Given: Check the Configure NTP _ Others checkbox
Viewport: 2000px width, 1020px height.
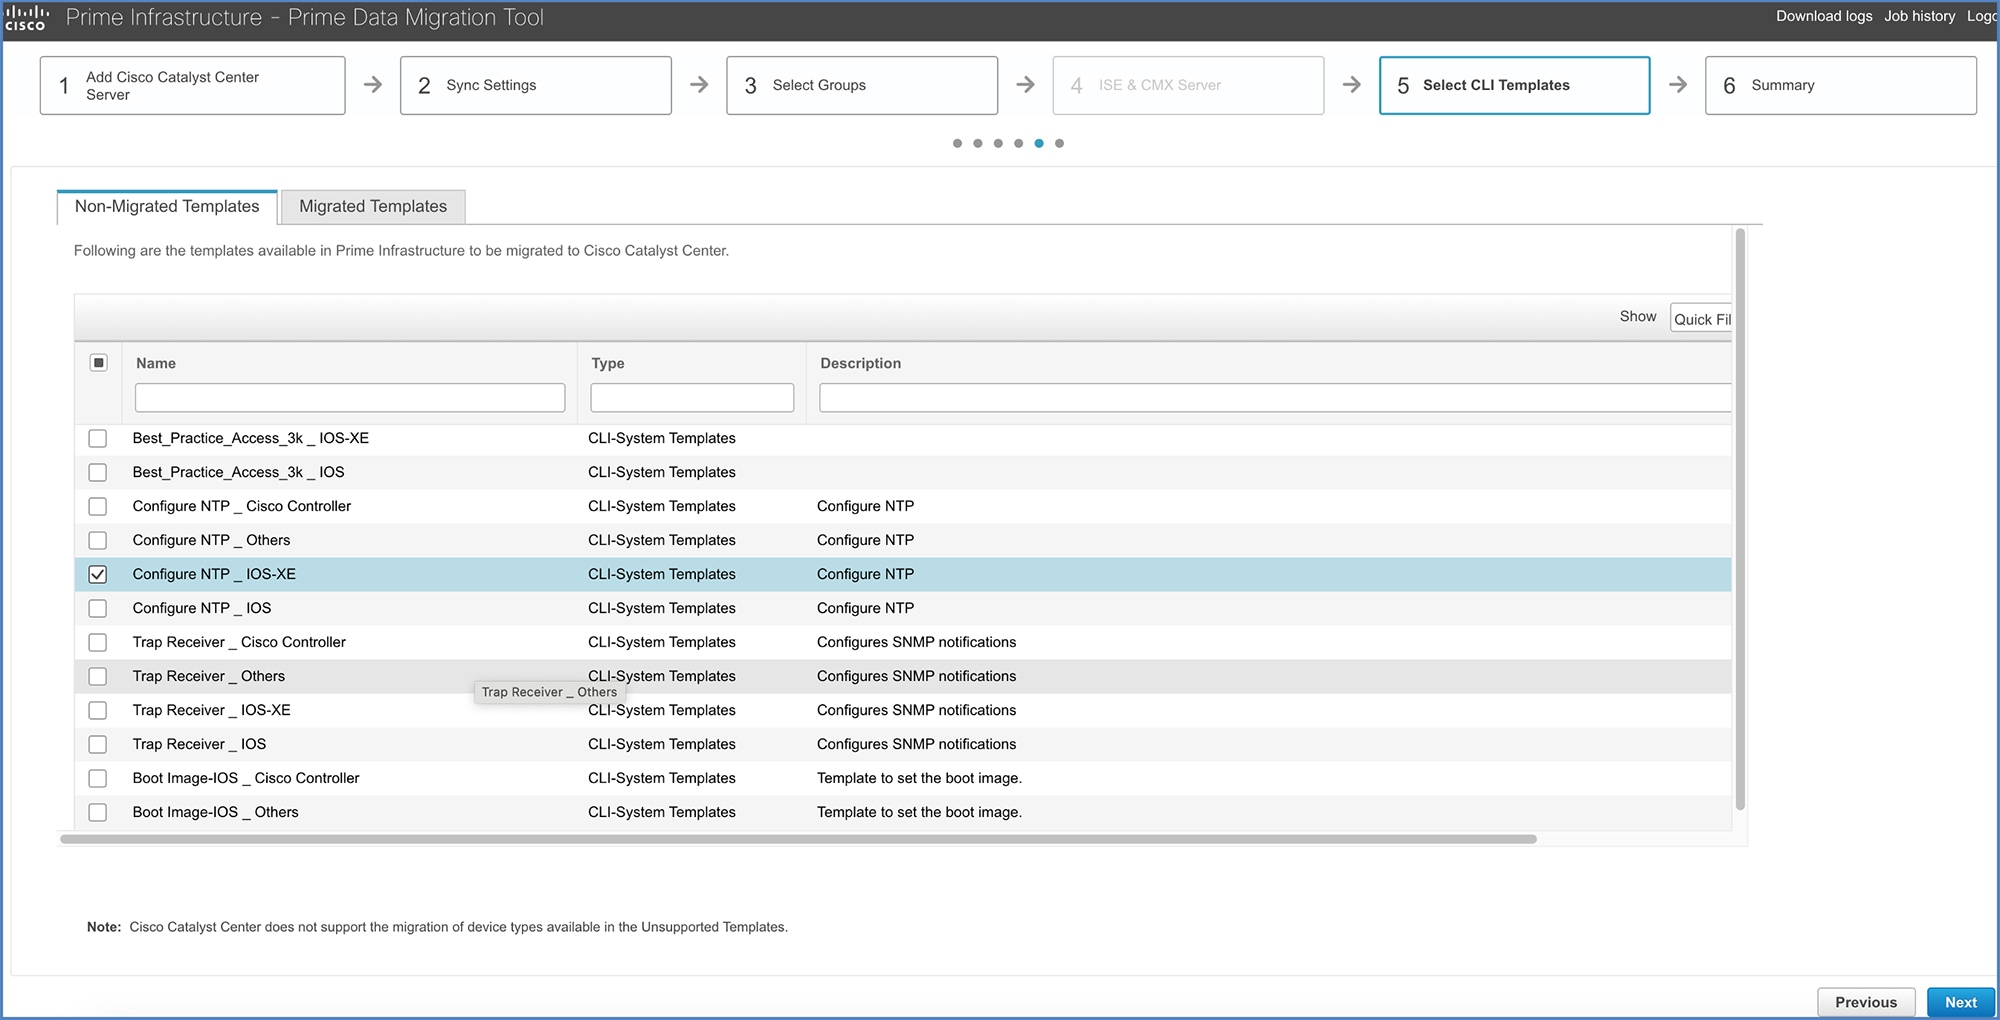Looking at the screenshot, I should coord(98,540).
